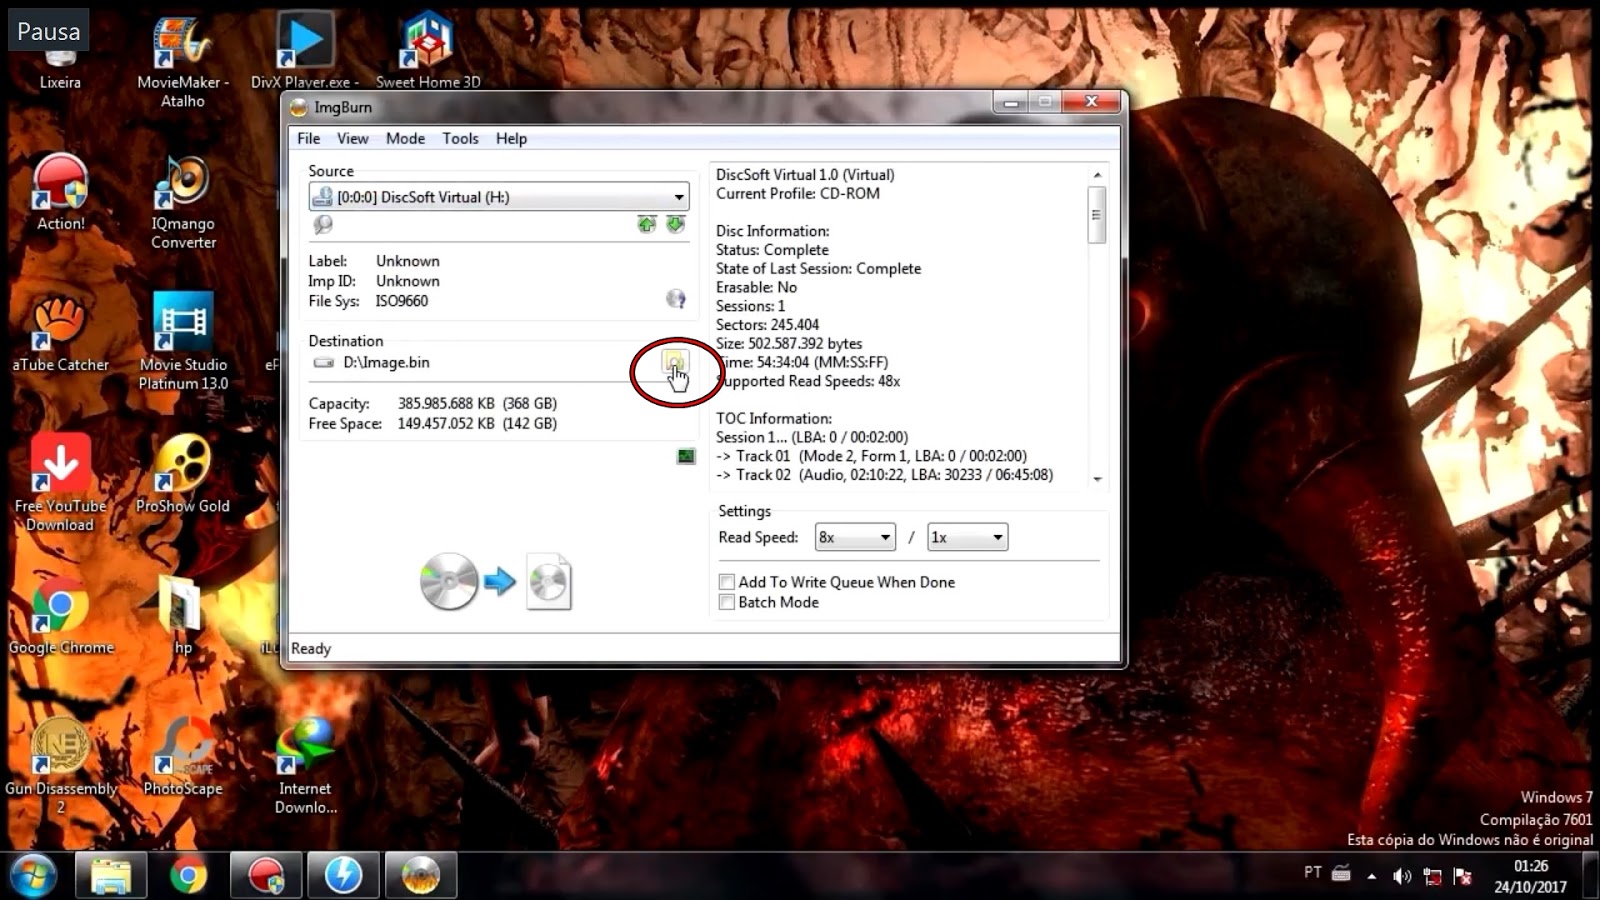
Task: Open PhotoScape desktop shortcut
Action: 183,758
